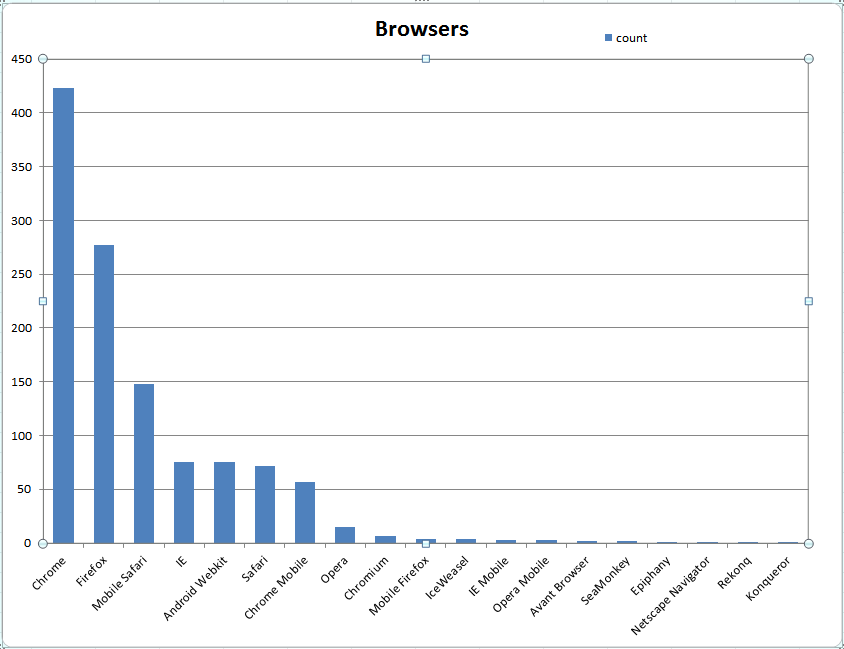Click bottom-center plot area square handle

click(x=426, y=544)
